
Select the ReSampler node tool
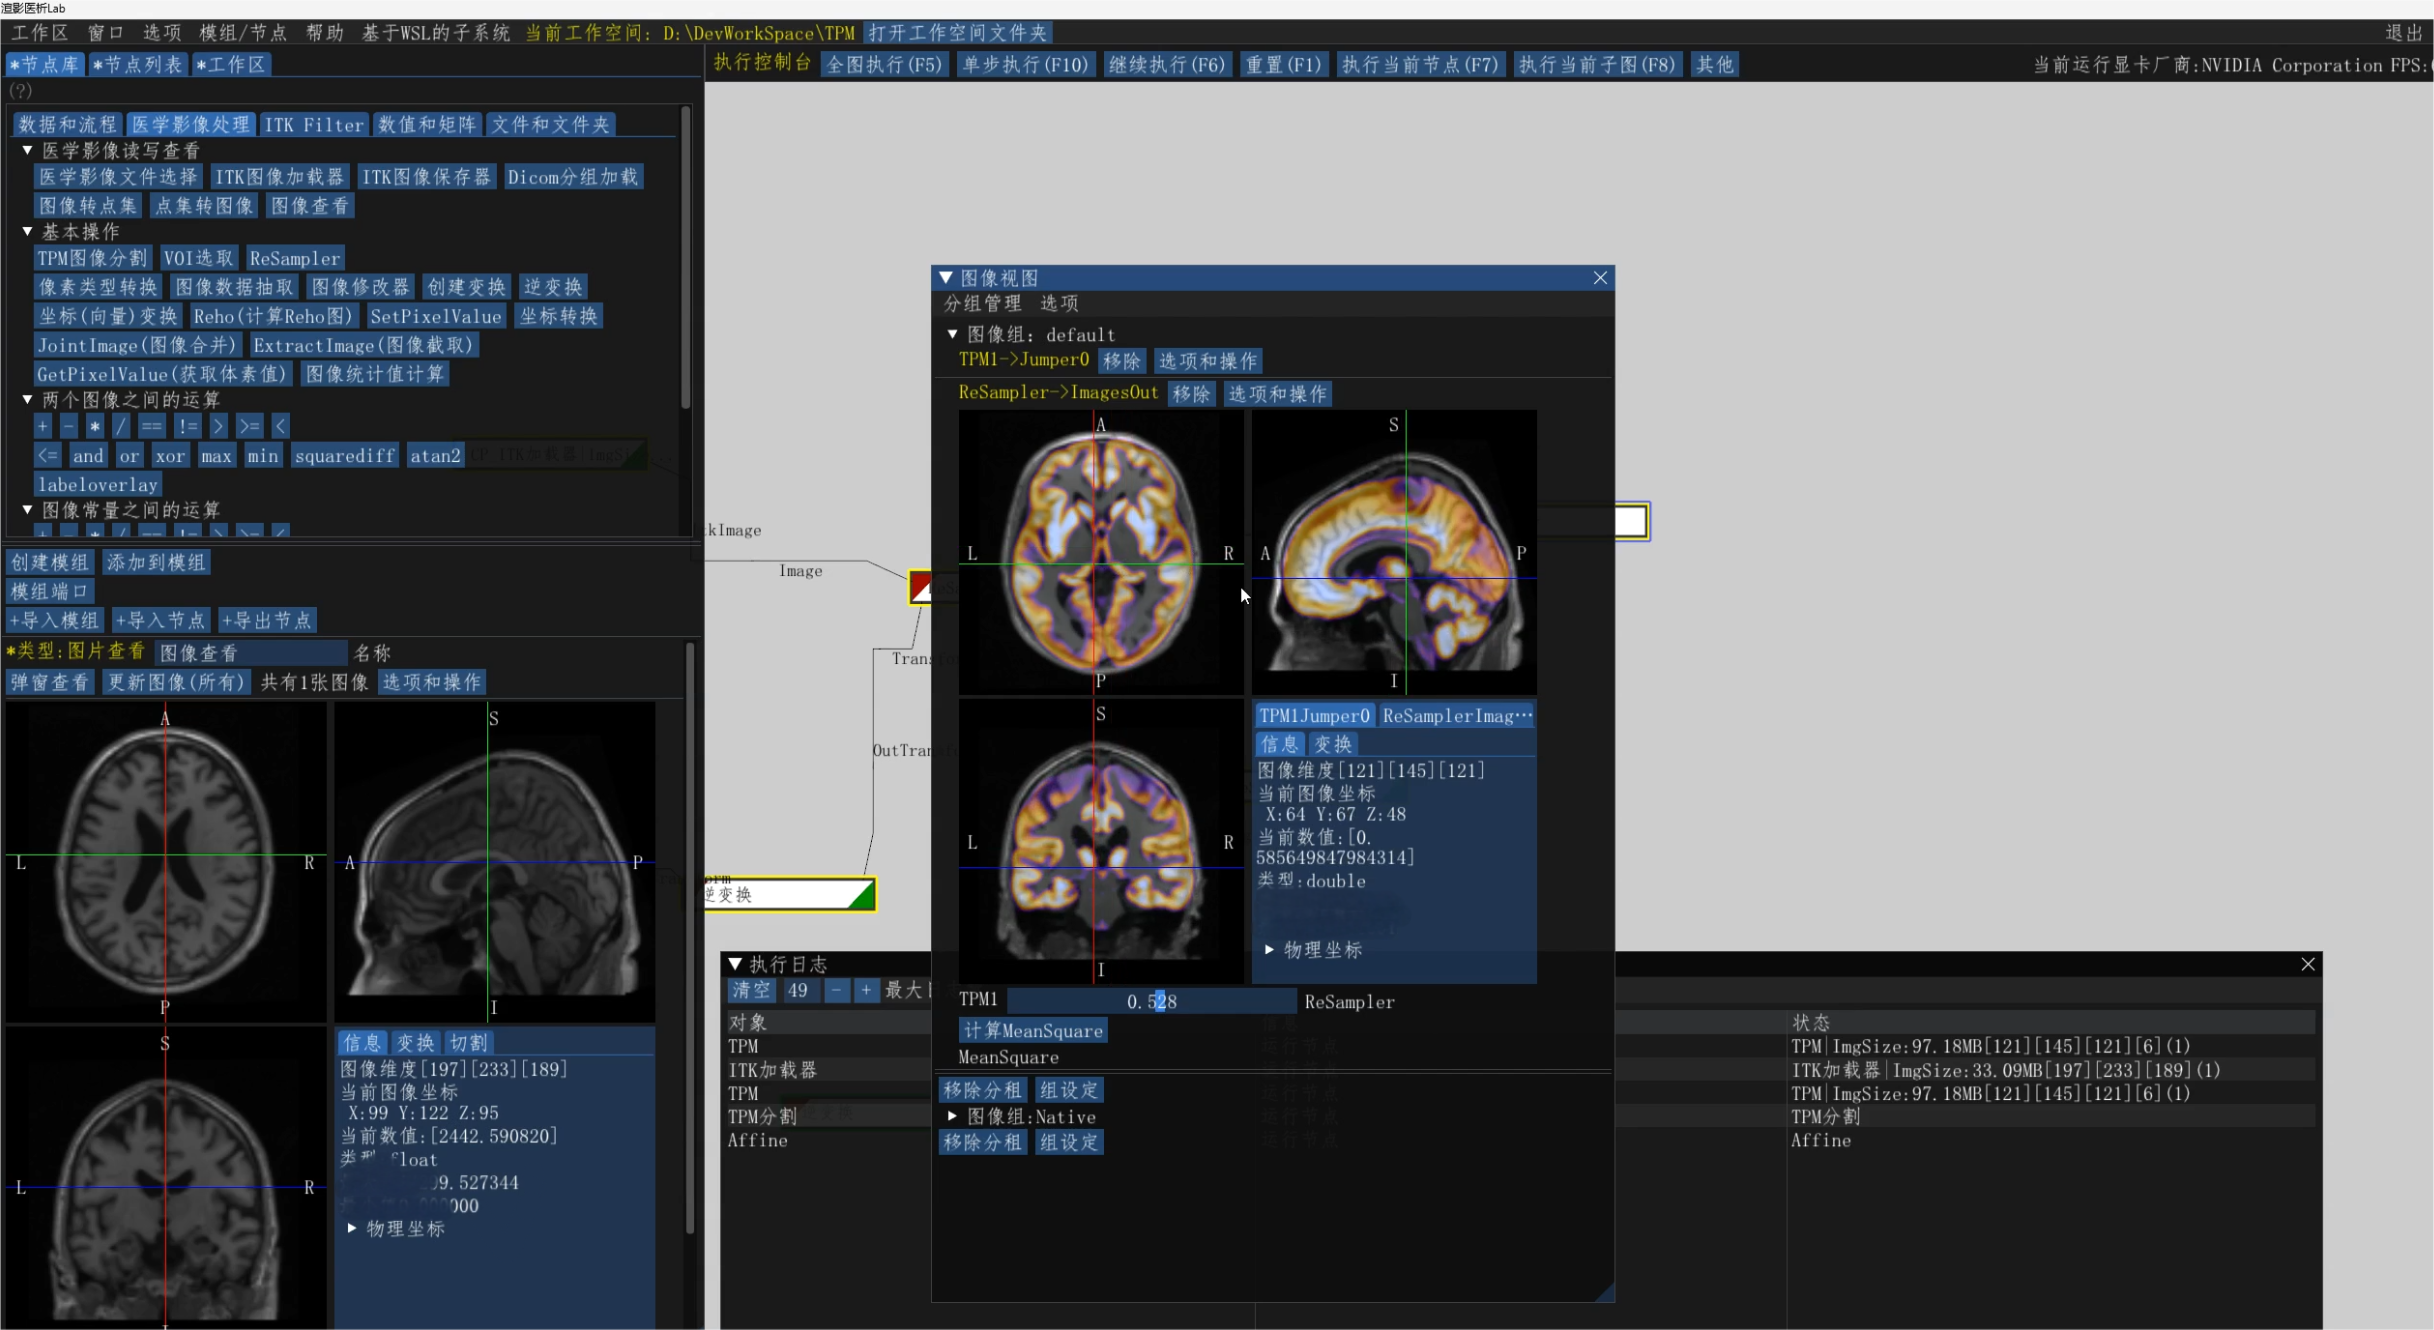click(x=294, y=257)
